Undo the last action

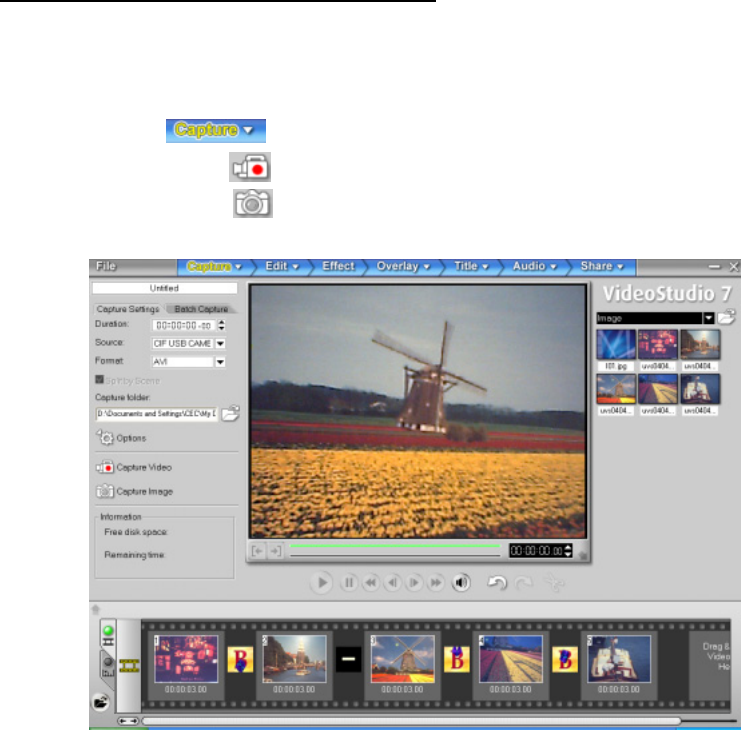pos(497,583)
